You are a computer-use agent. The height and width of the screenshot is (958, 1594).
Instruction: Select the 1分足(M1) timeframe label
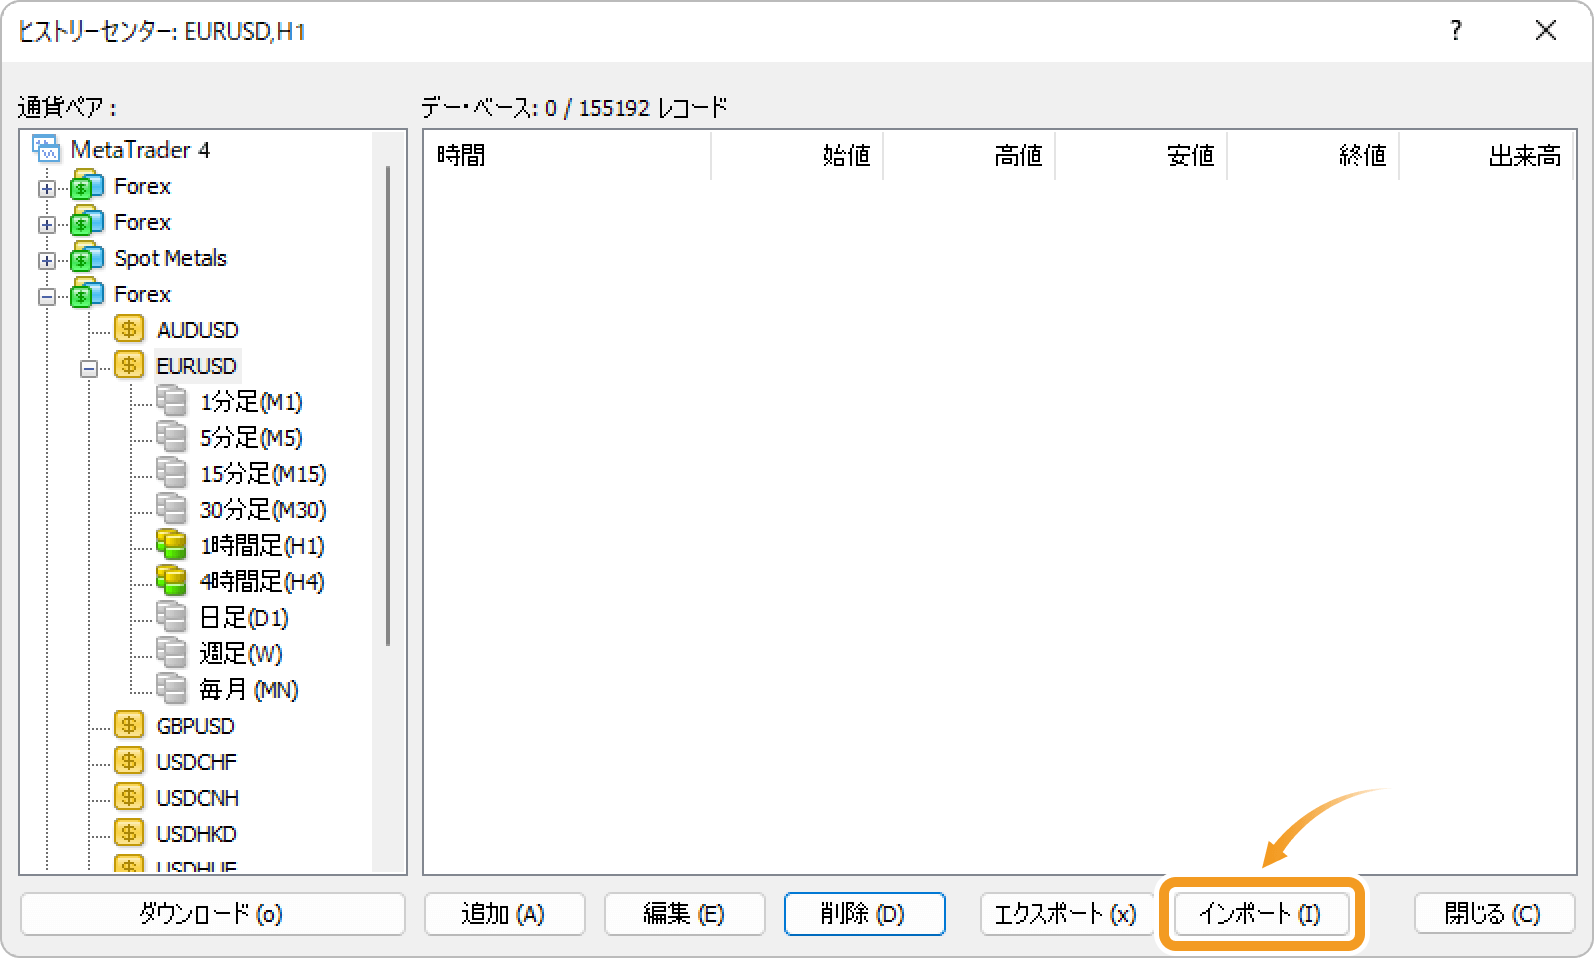tap(251, 402)
